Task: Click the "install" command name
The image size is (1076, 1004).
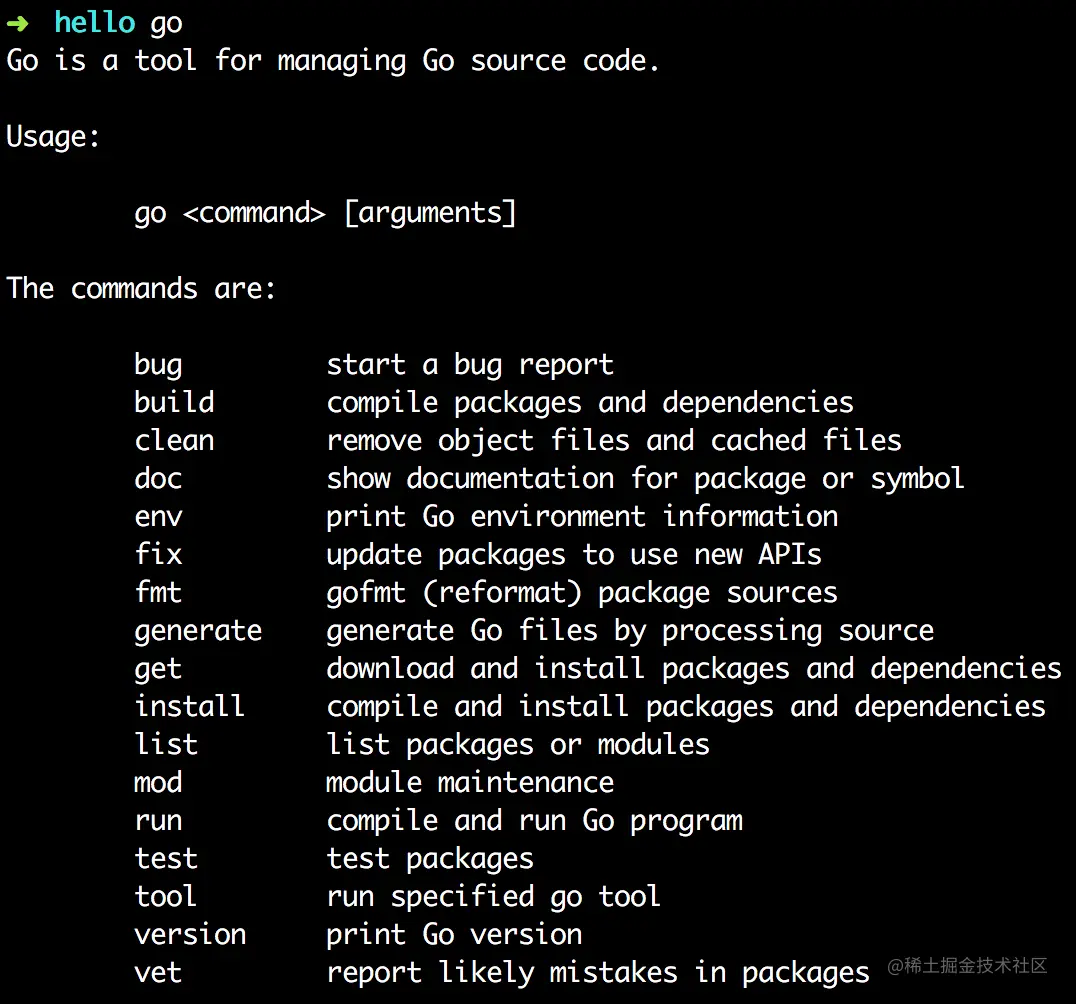Action: click(190, 706)
